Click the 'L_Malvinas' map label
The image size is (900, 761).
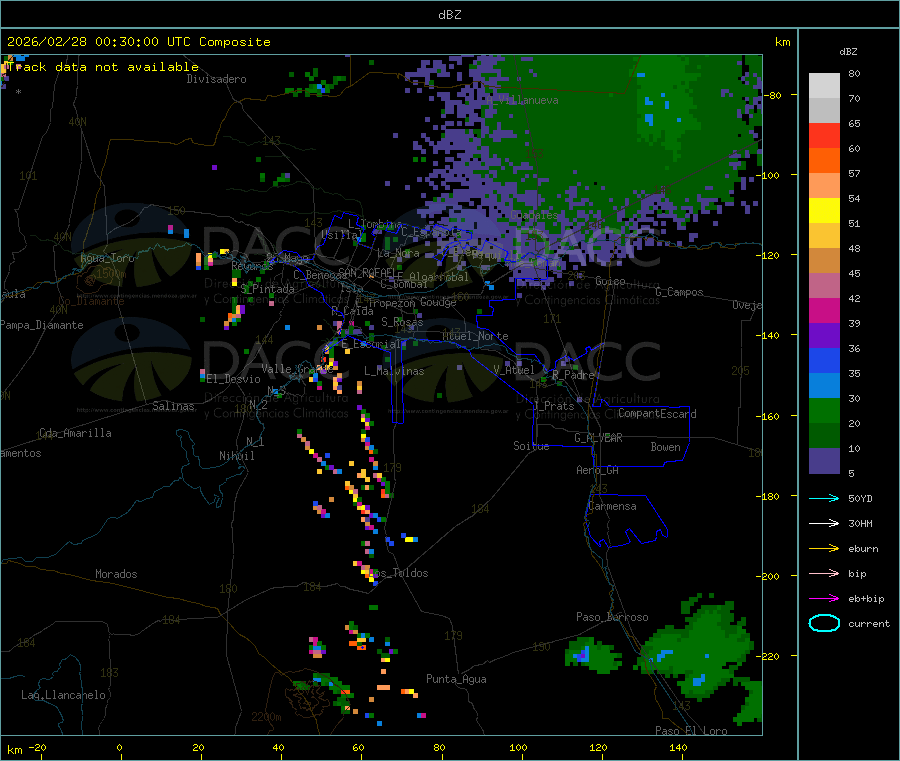(394, 371)
